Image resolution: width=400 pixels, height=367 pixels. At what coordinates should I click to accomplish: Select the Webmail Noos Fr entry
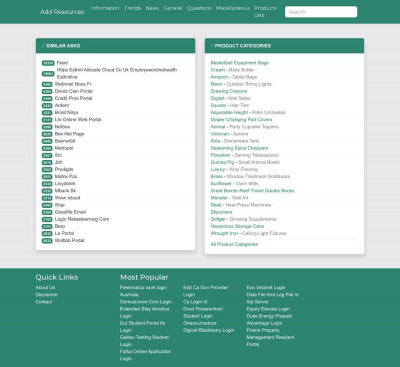coord(73,84)
